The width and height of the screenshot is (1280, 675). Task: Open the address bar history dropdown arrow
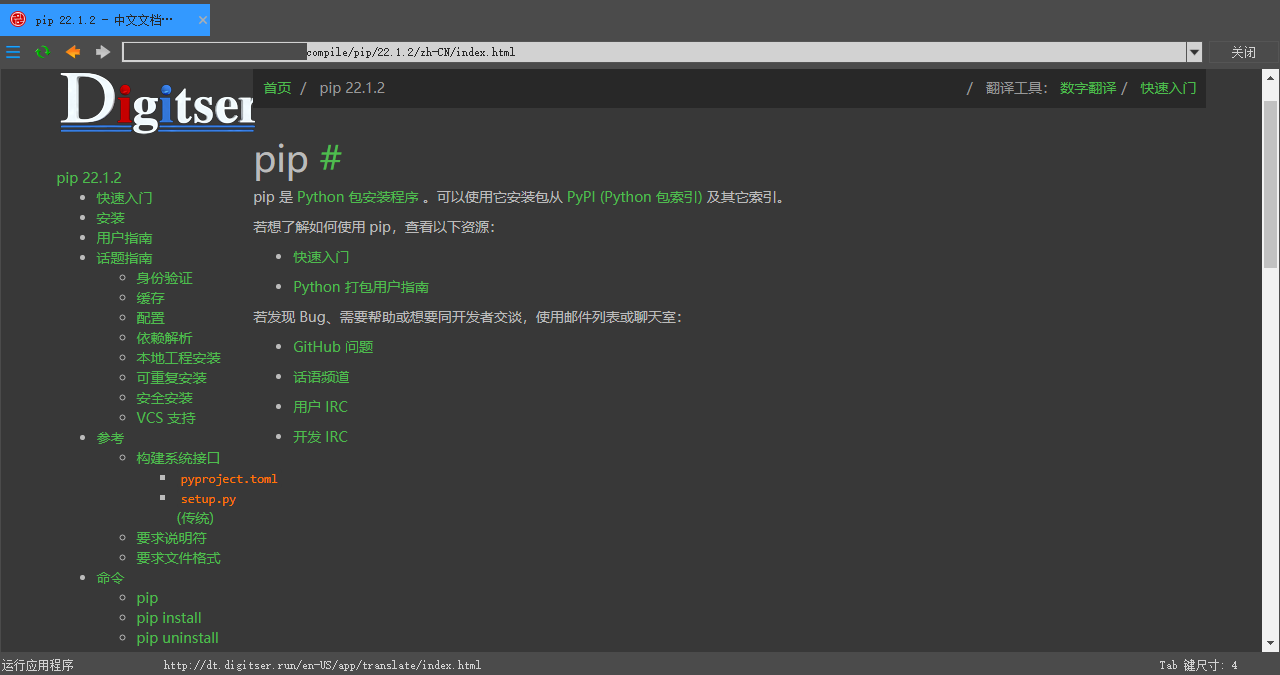point(1193,51)
